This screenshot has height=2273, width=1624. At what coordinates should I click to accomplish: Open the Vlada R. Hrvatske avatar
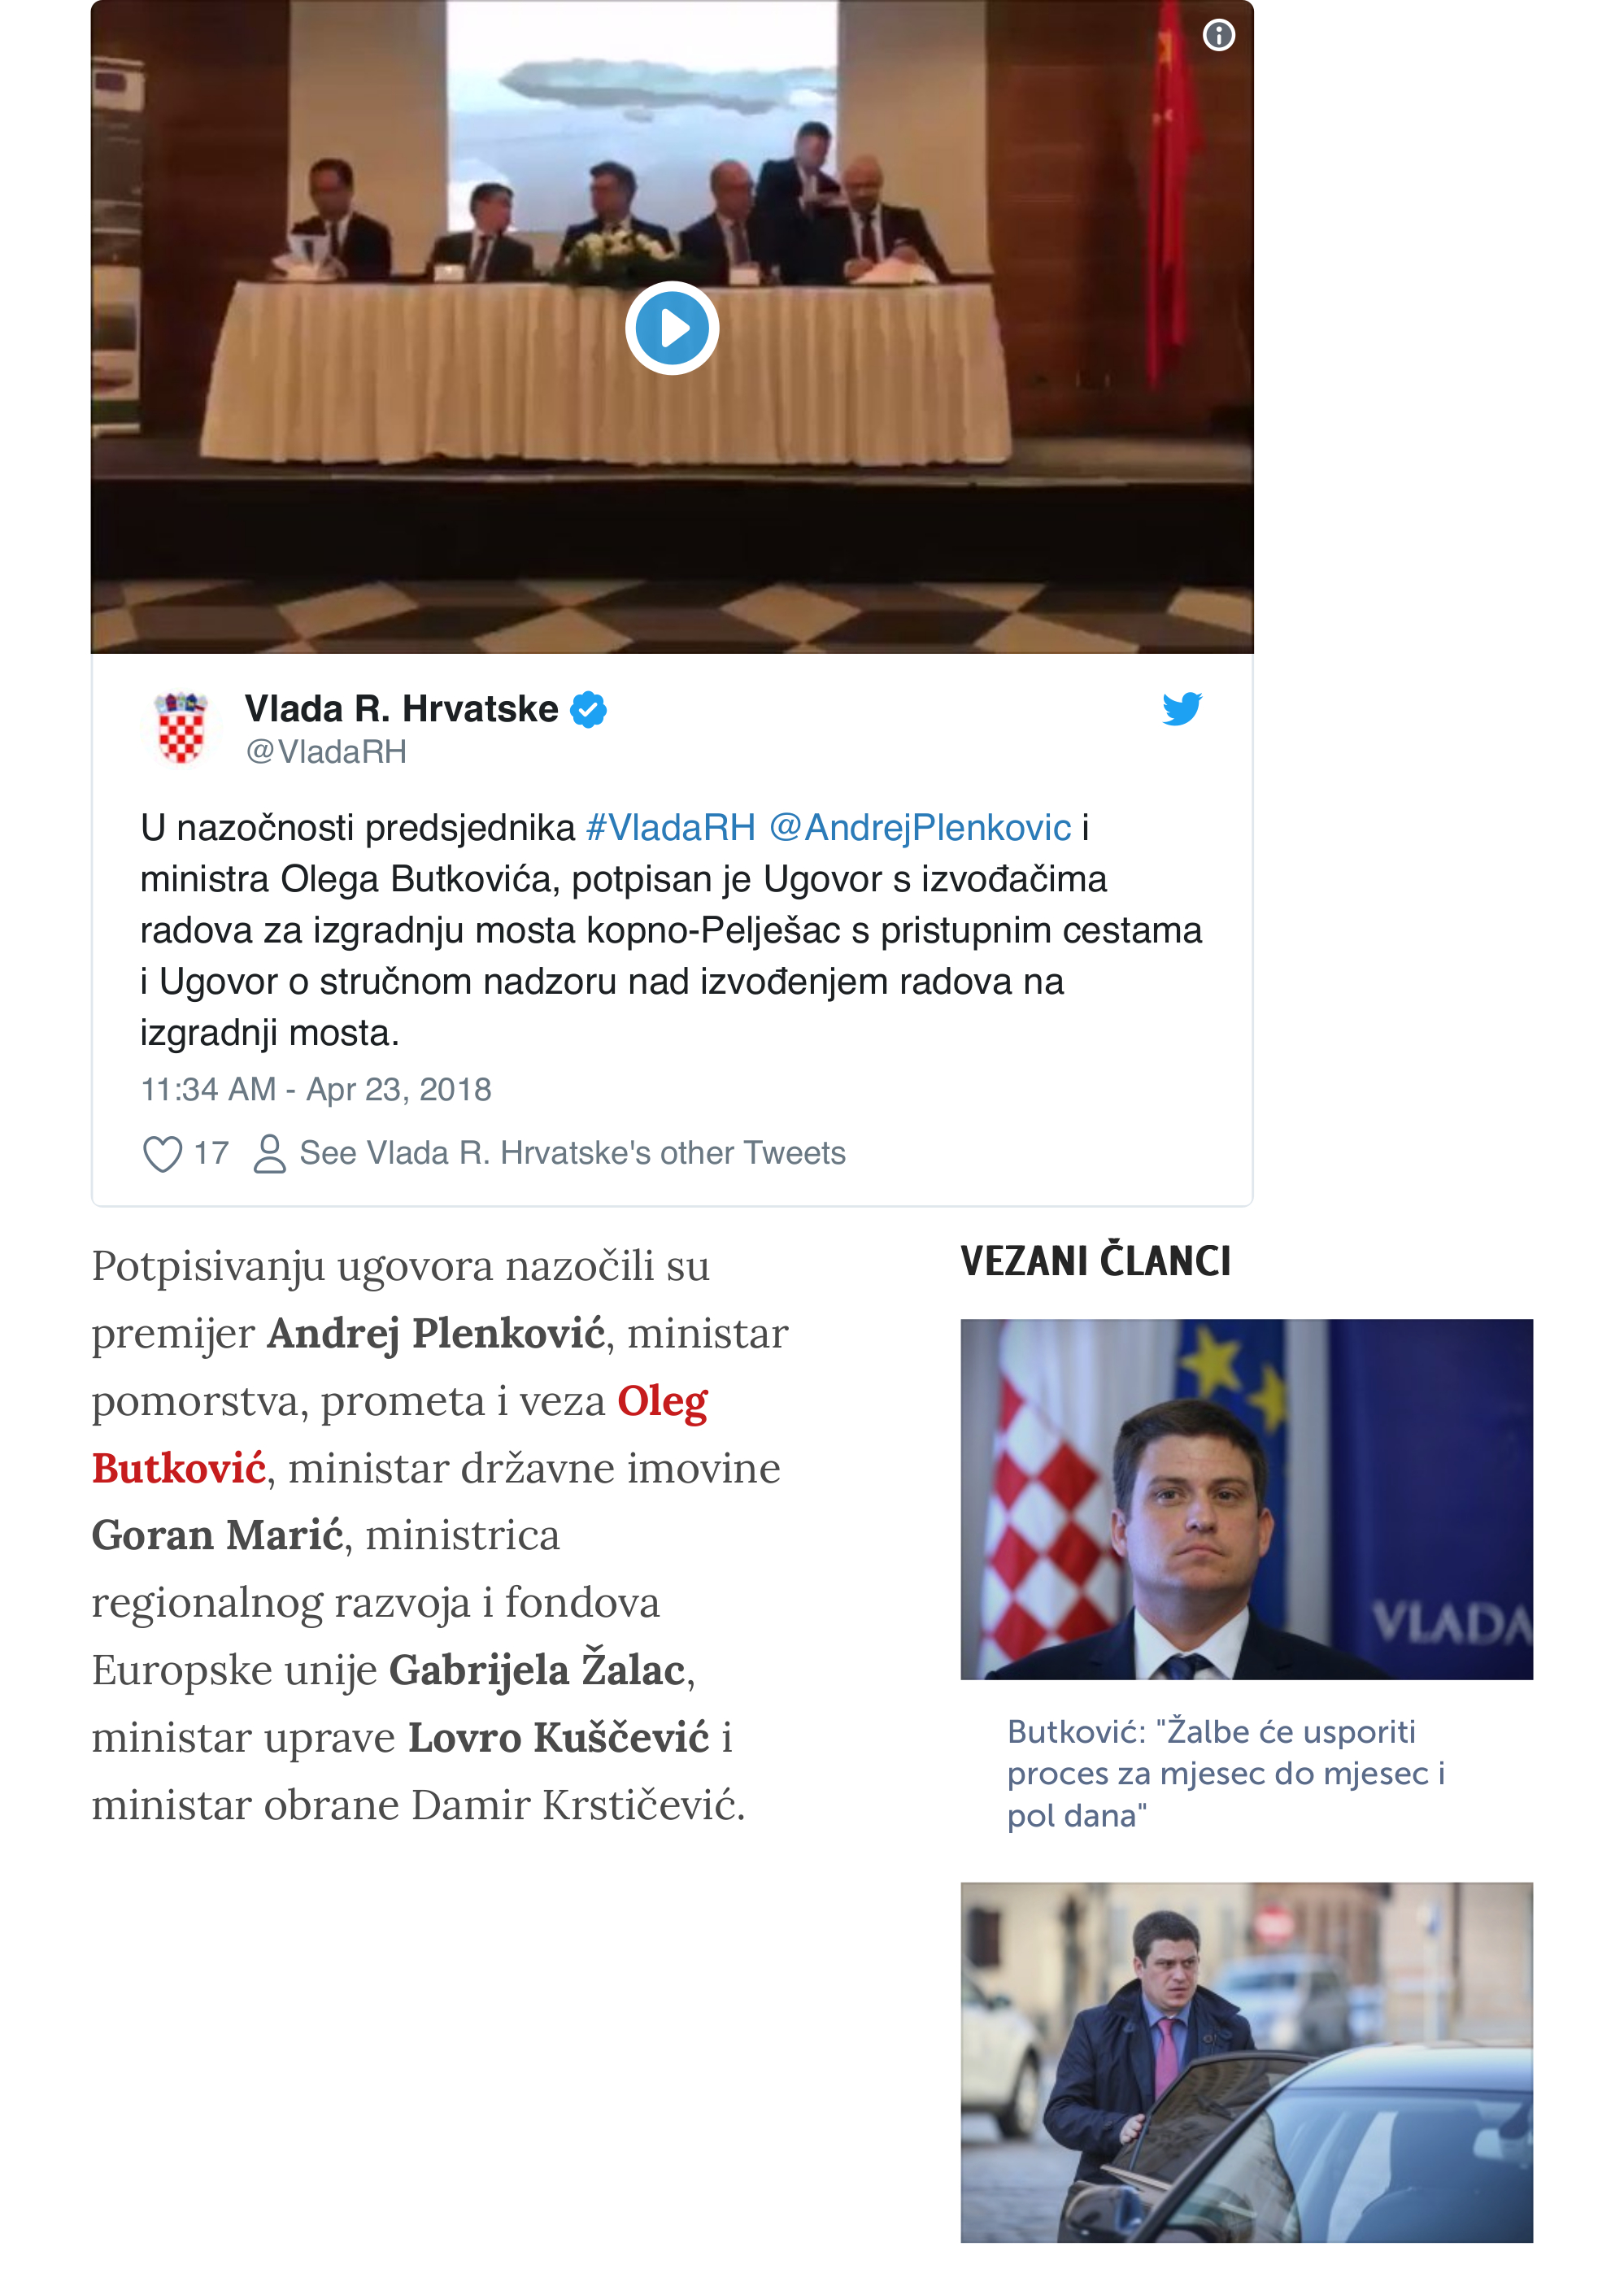(x=181, y=727)
